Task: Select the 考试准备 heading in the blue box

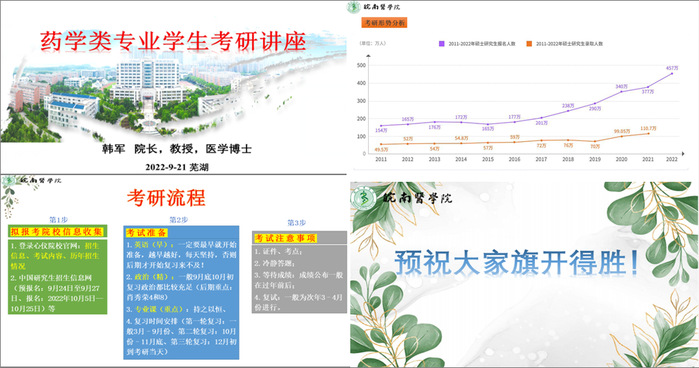Action: [x=146, y=232]
